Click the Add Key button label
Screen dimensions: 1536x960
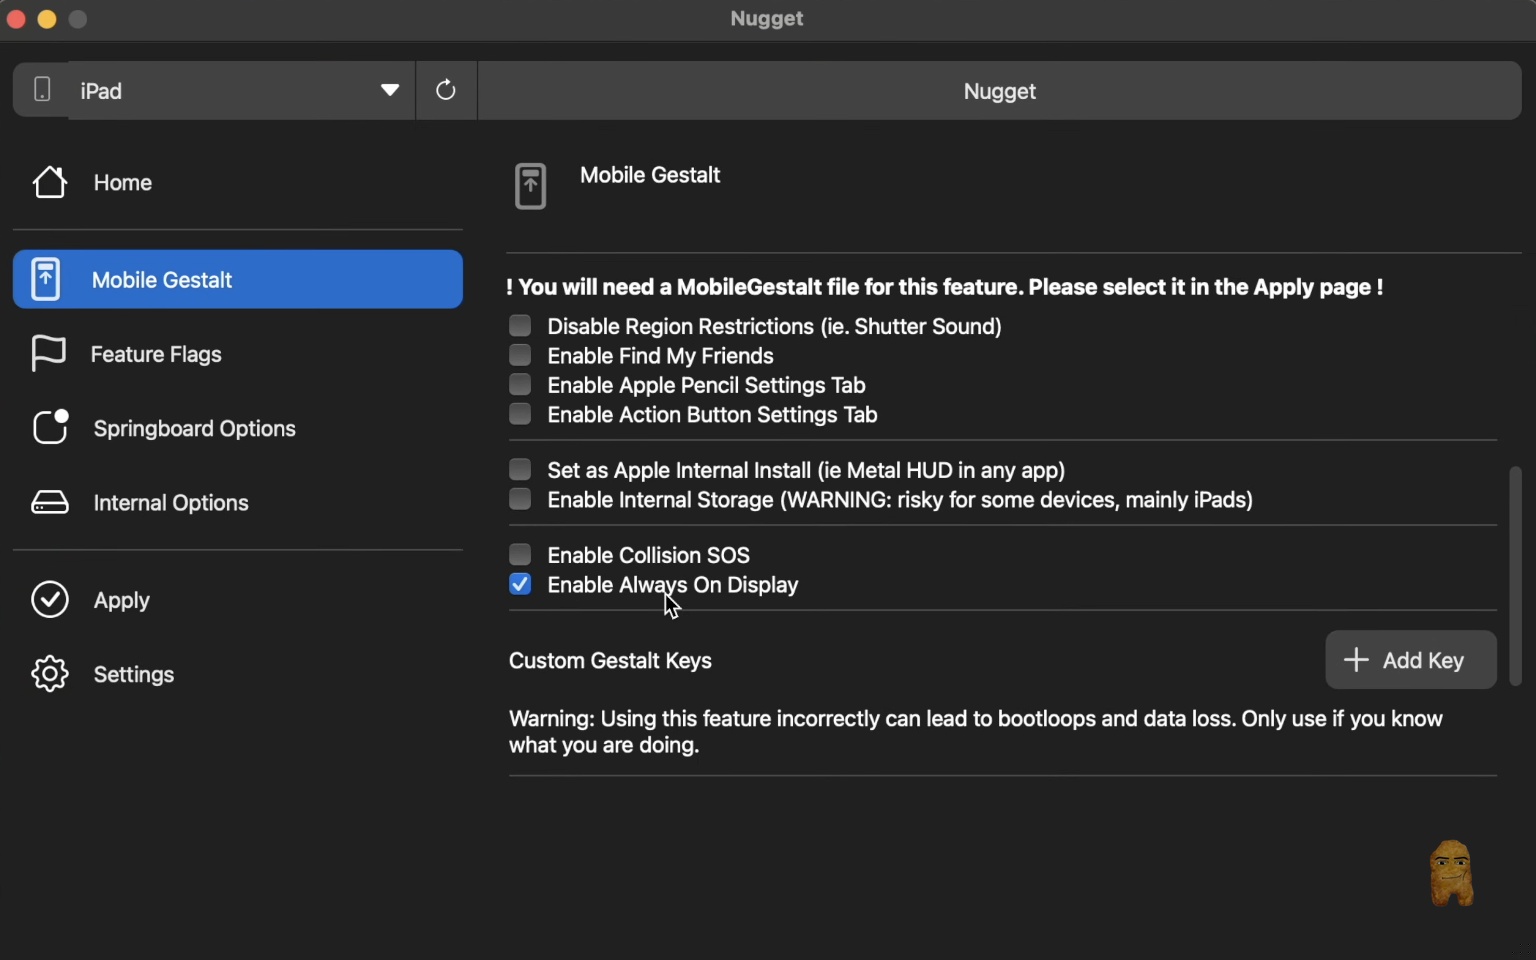pos(1423,661)
